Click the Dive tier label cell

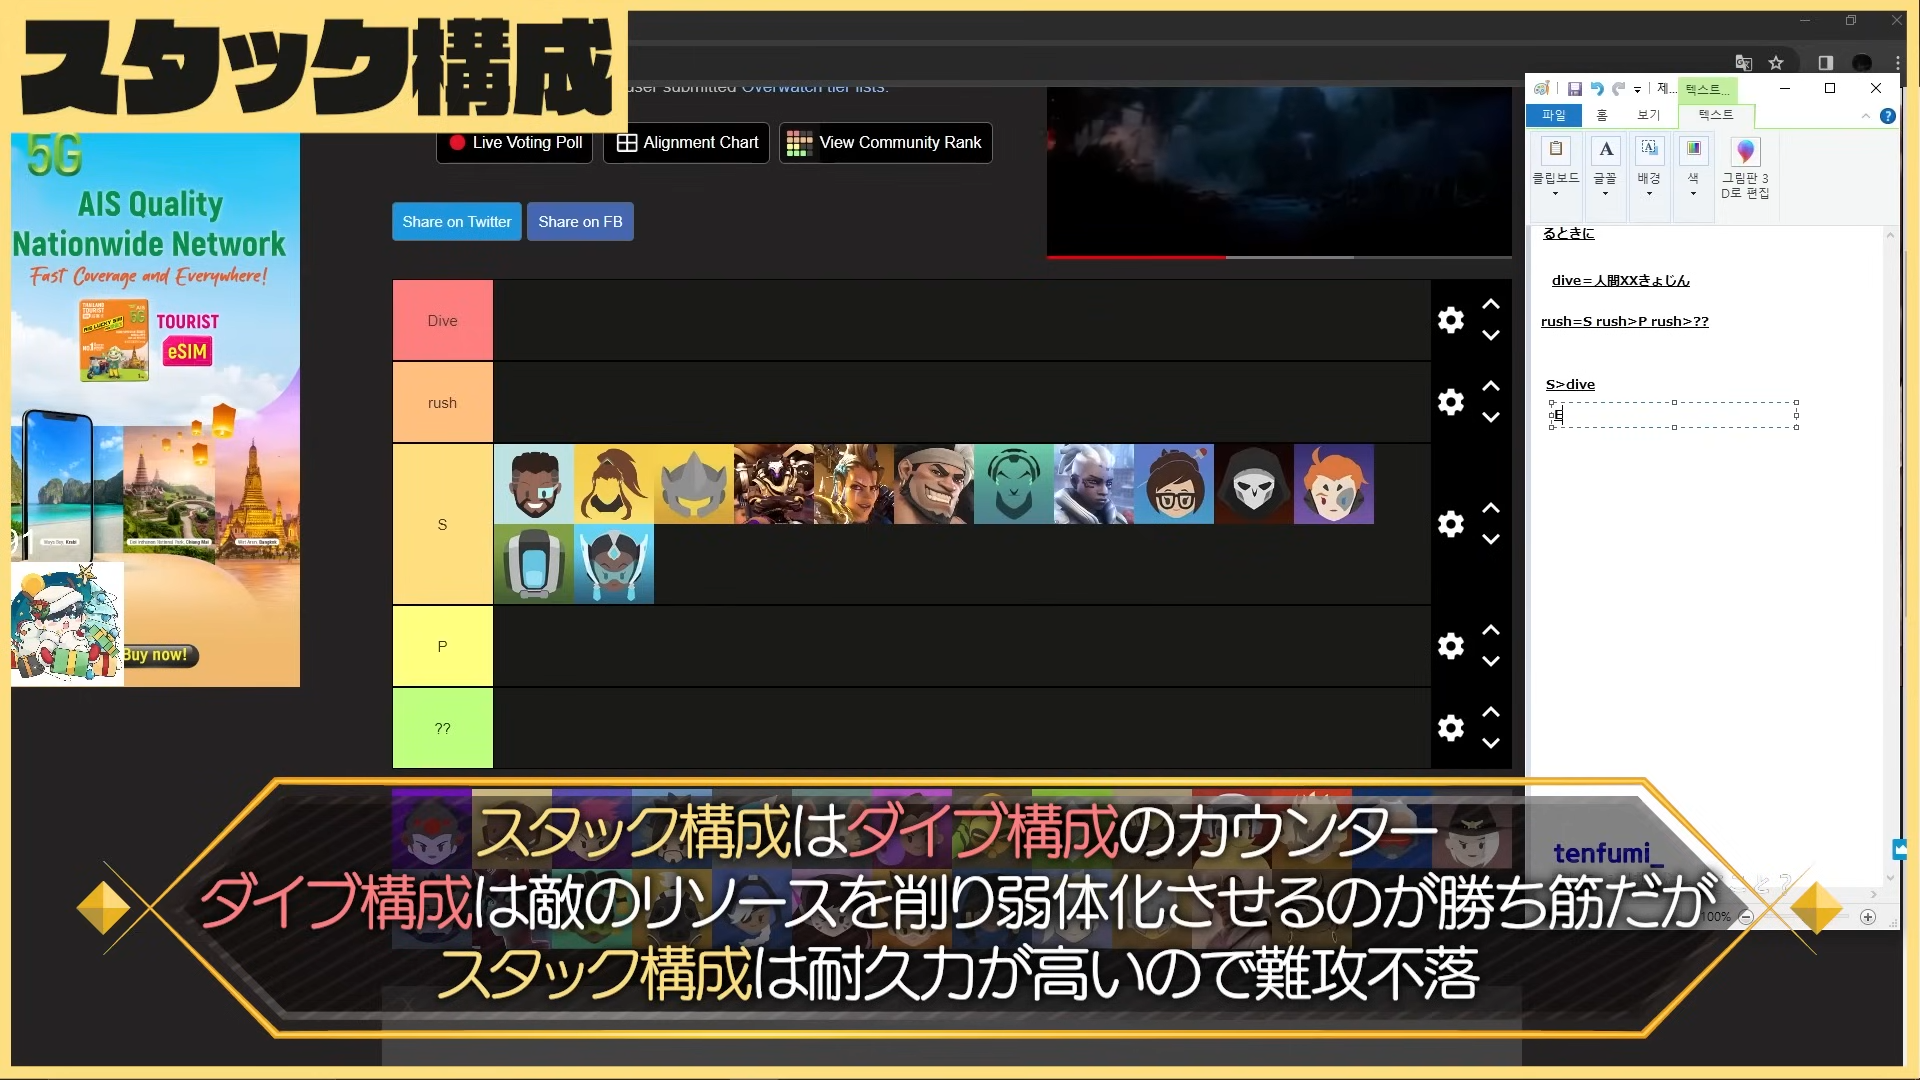442,320
